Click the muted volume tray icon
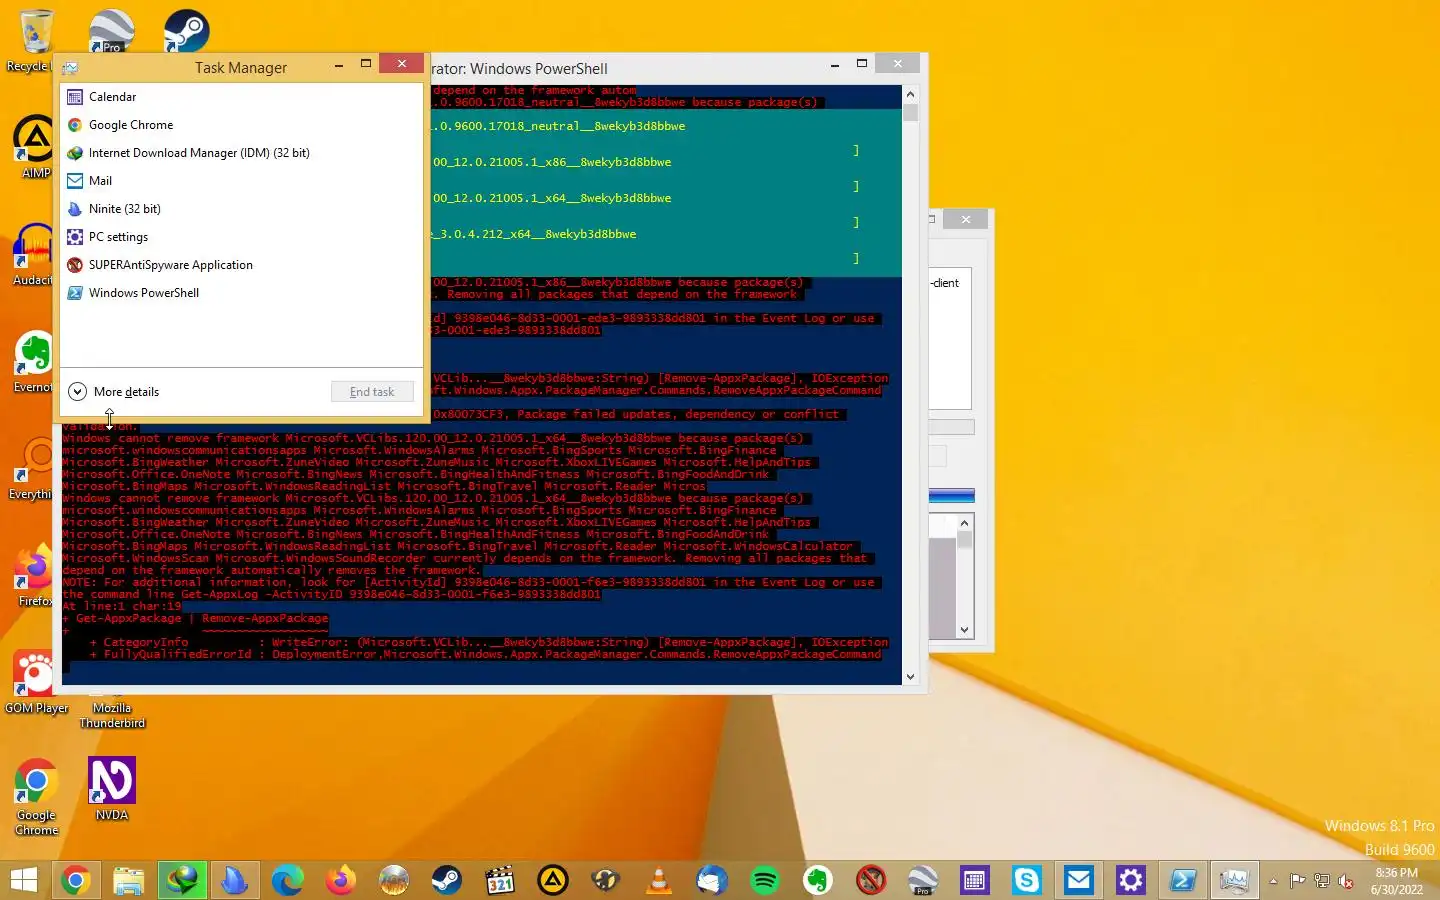Screen dimensions: 1440x900 pyautogui.click(x=1346, y=881)
